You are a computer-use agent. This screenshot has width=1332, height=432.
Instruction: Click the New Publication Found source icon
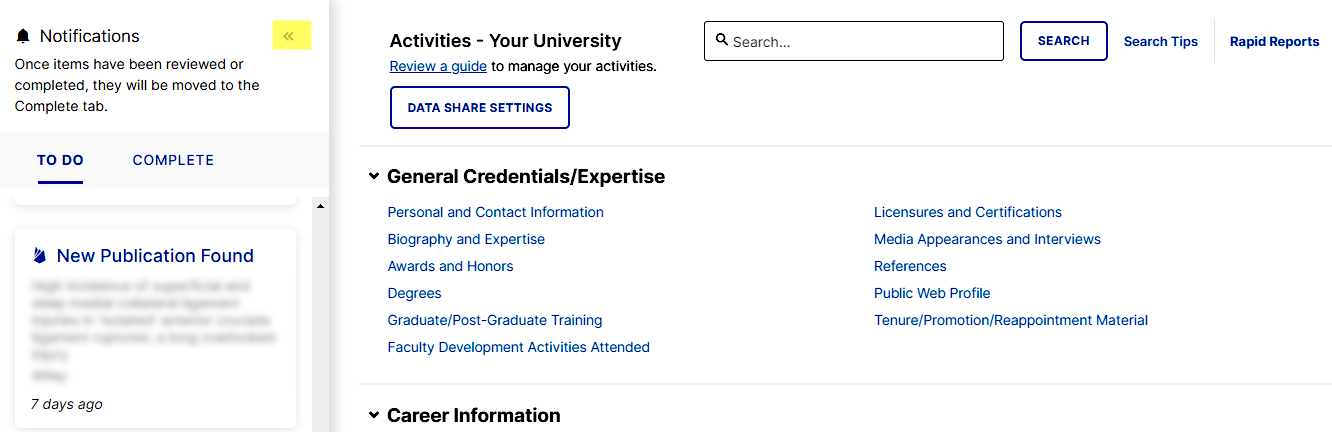(40, 256)
